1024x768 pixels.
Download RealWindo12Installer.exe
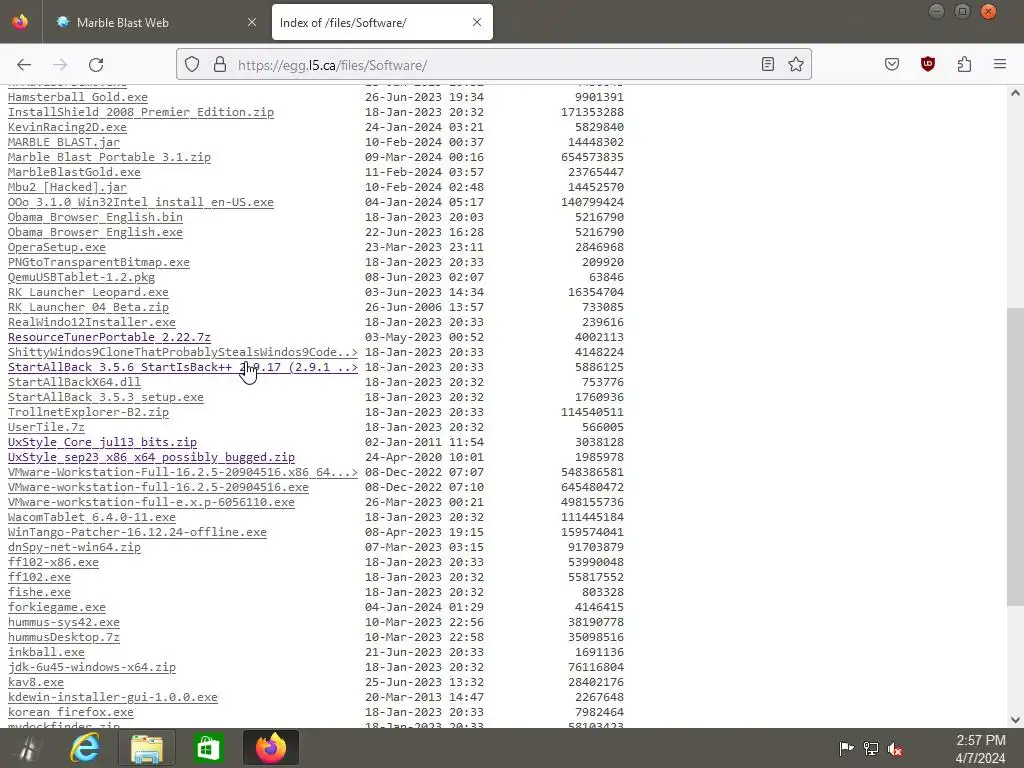[92, 323]
